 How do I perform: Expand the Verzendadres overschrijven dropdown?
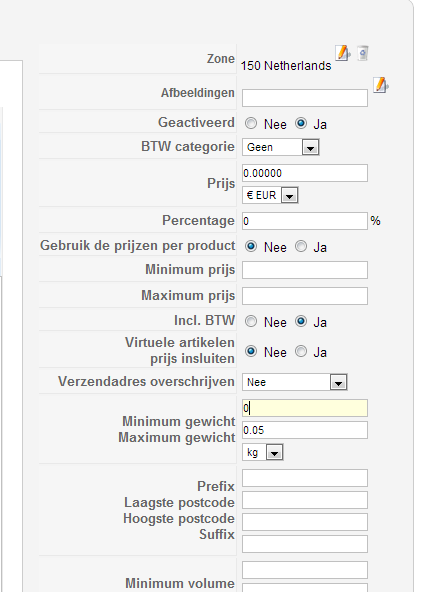295,382
